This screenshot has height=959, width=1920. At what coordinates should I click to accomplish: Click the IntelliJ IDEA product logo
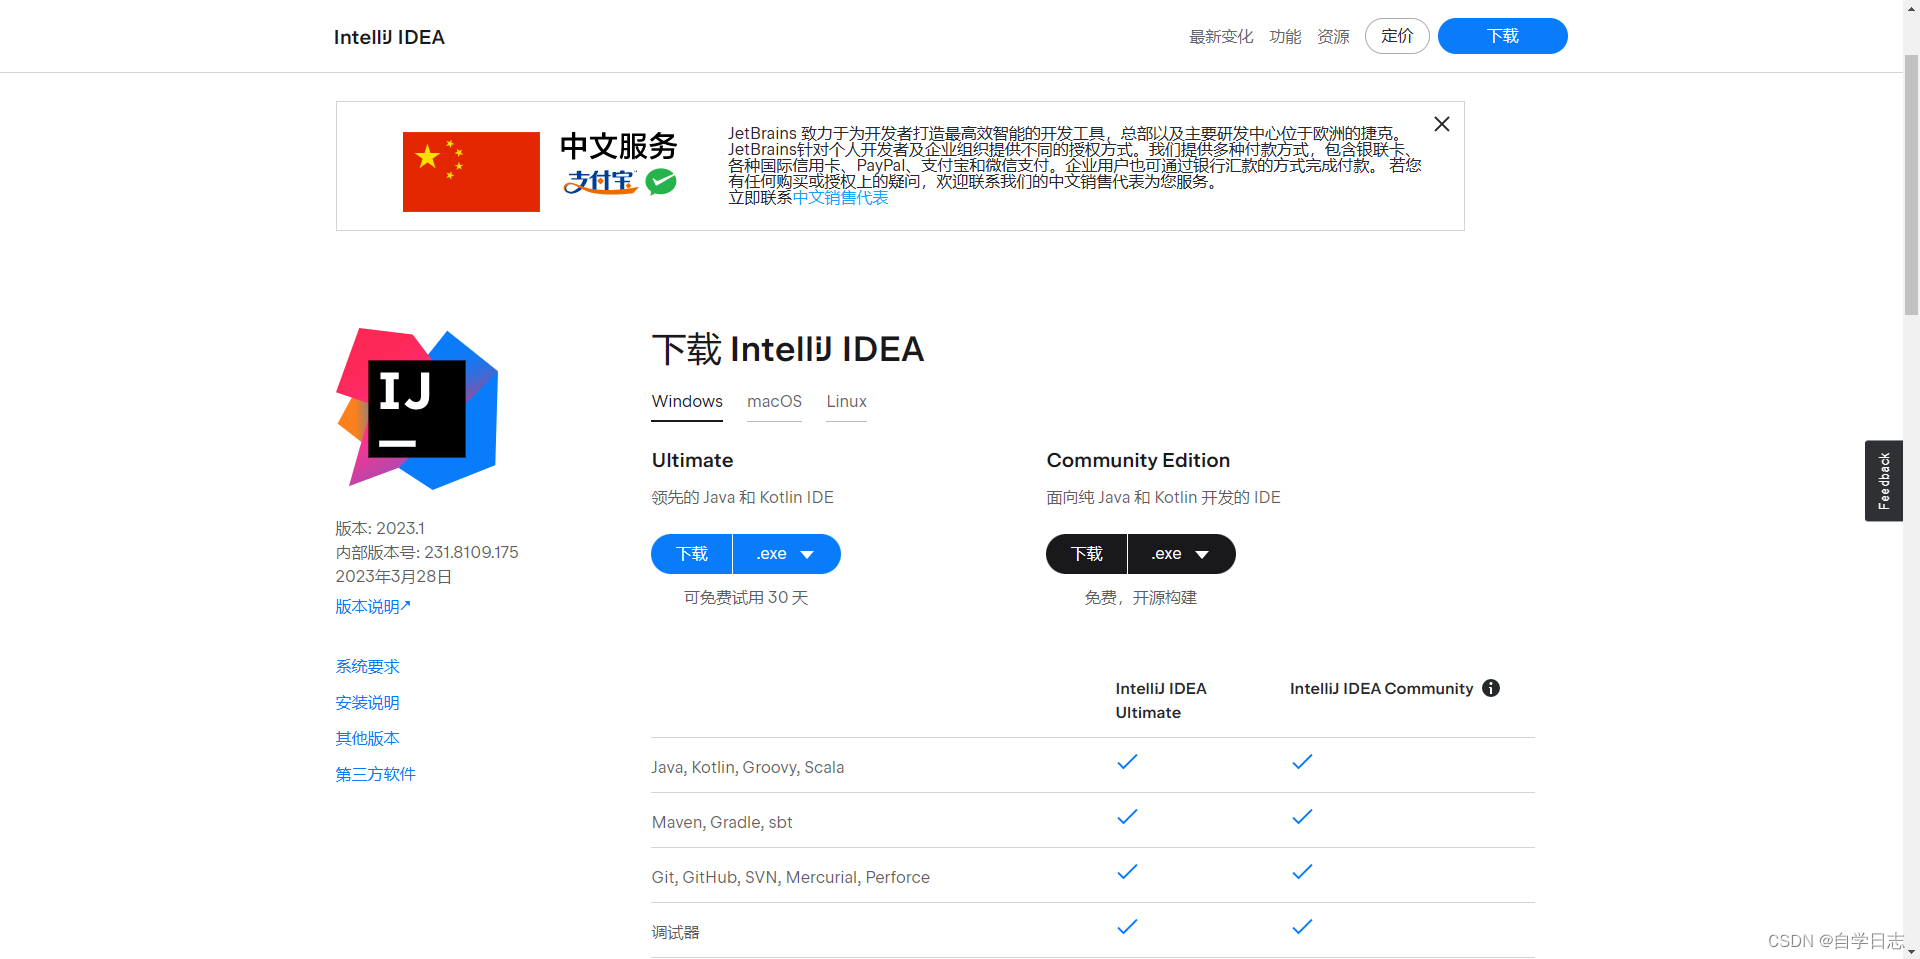(416, 408)
